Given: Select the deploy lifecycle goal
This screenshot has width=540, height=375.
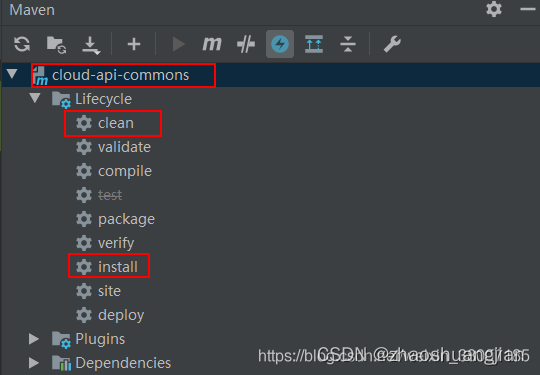Looking at the screenshot, I should click(121, 315).
